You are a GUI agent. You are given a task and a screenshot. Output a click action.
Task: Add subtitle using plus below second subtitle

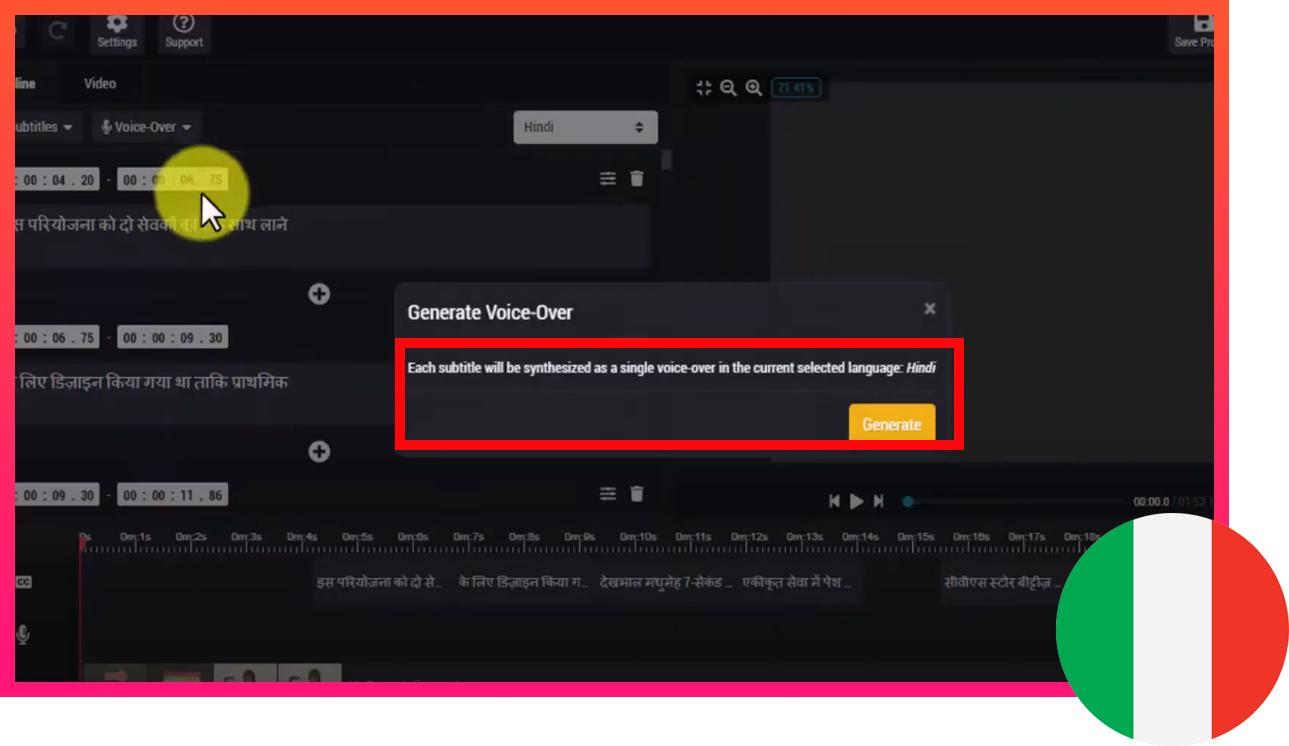[x=319, y=452]
